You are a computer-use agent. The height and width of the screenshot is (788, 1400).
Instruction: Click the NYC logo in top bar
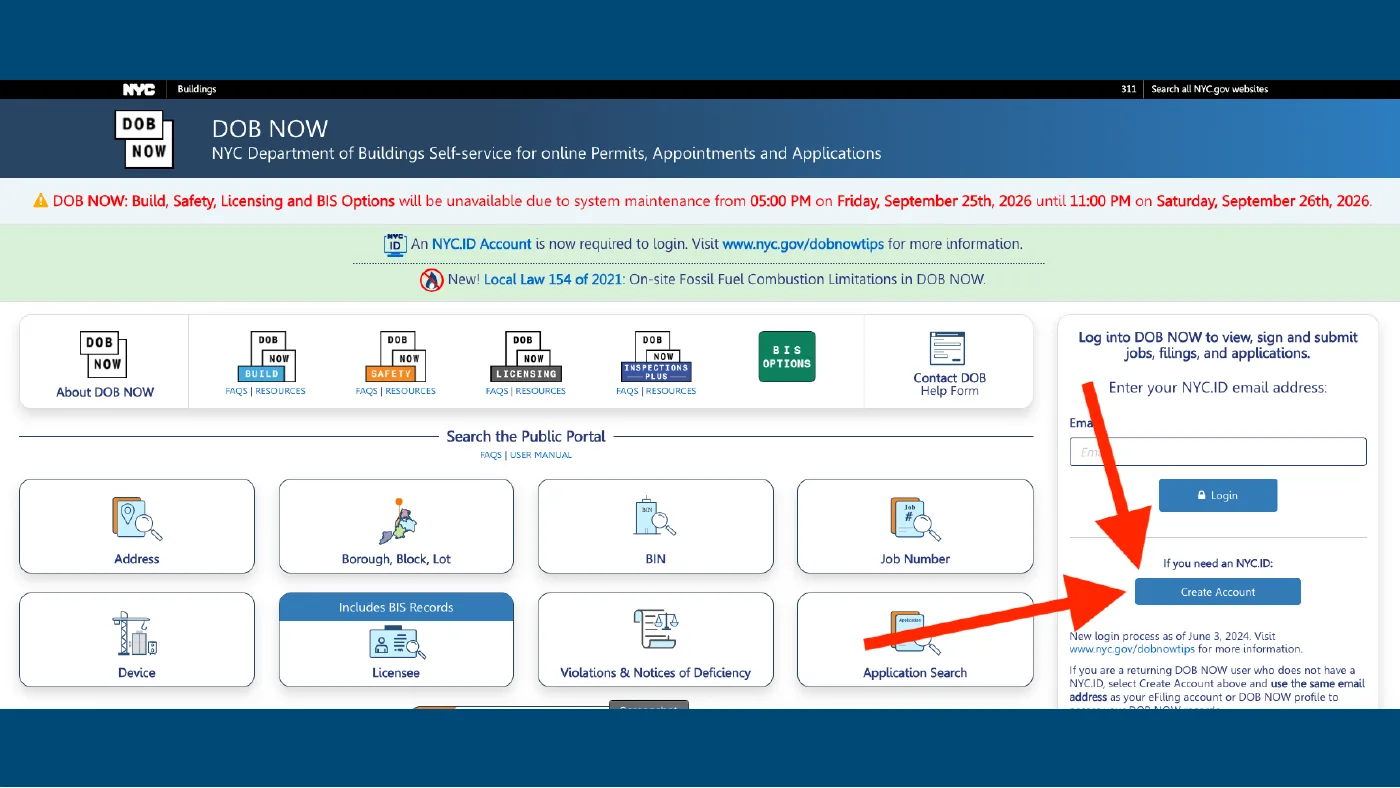coord(139,89)
